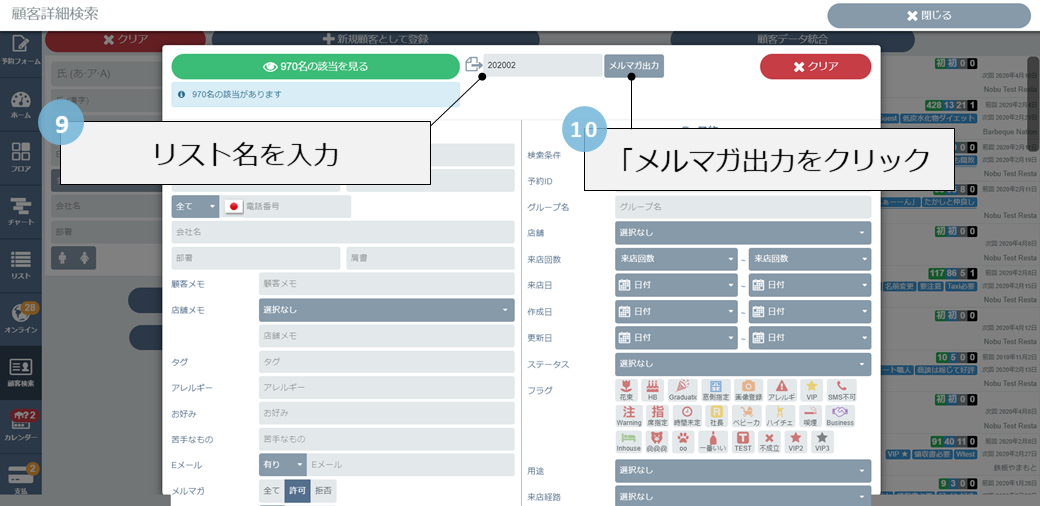The width and height of the screenshot is (1040, 506).
Task: Select the アレルギ warning triangle flag
Action: [782, 389]
